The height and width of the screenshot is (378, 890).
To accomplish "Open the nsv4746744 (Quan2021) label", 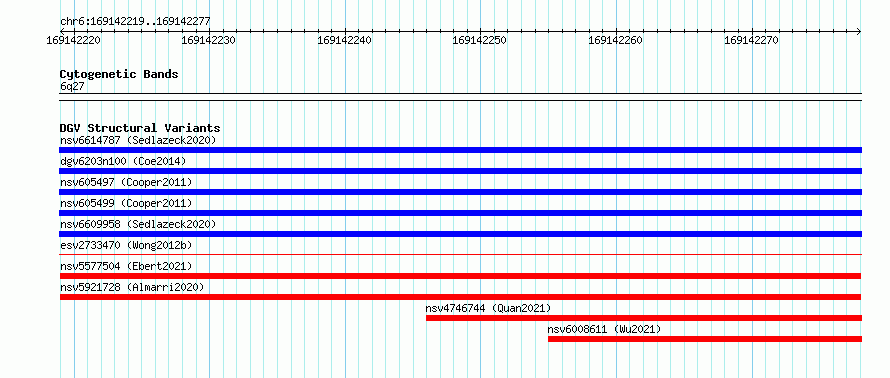I will [x=488, y=308].
